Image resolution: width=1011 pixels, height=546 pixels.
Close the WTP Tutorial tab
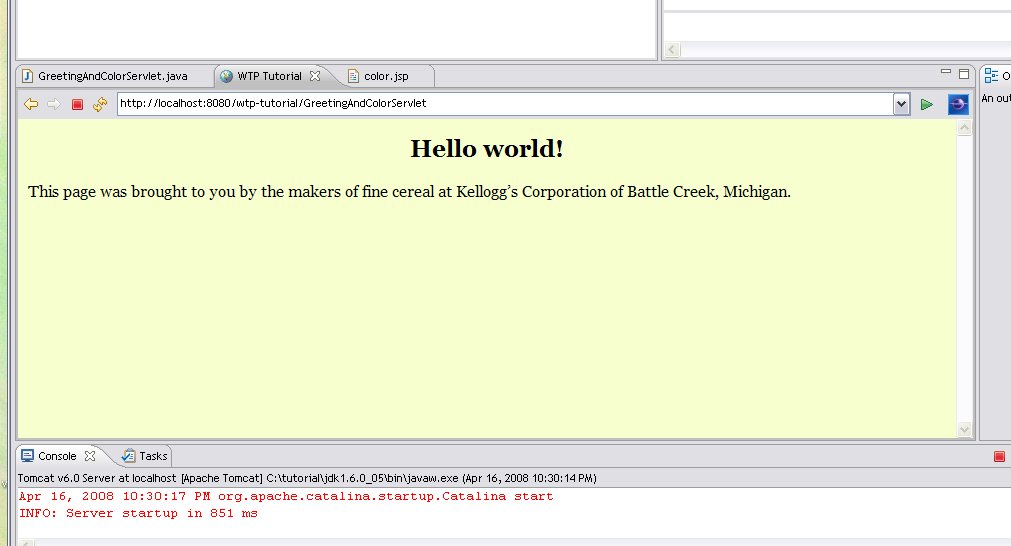coord(315,76)
